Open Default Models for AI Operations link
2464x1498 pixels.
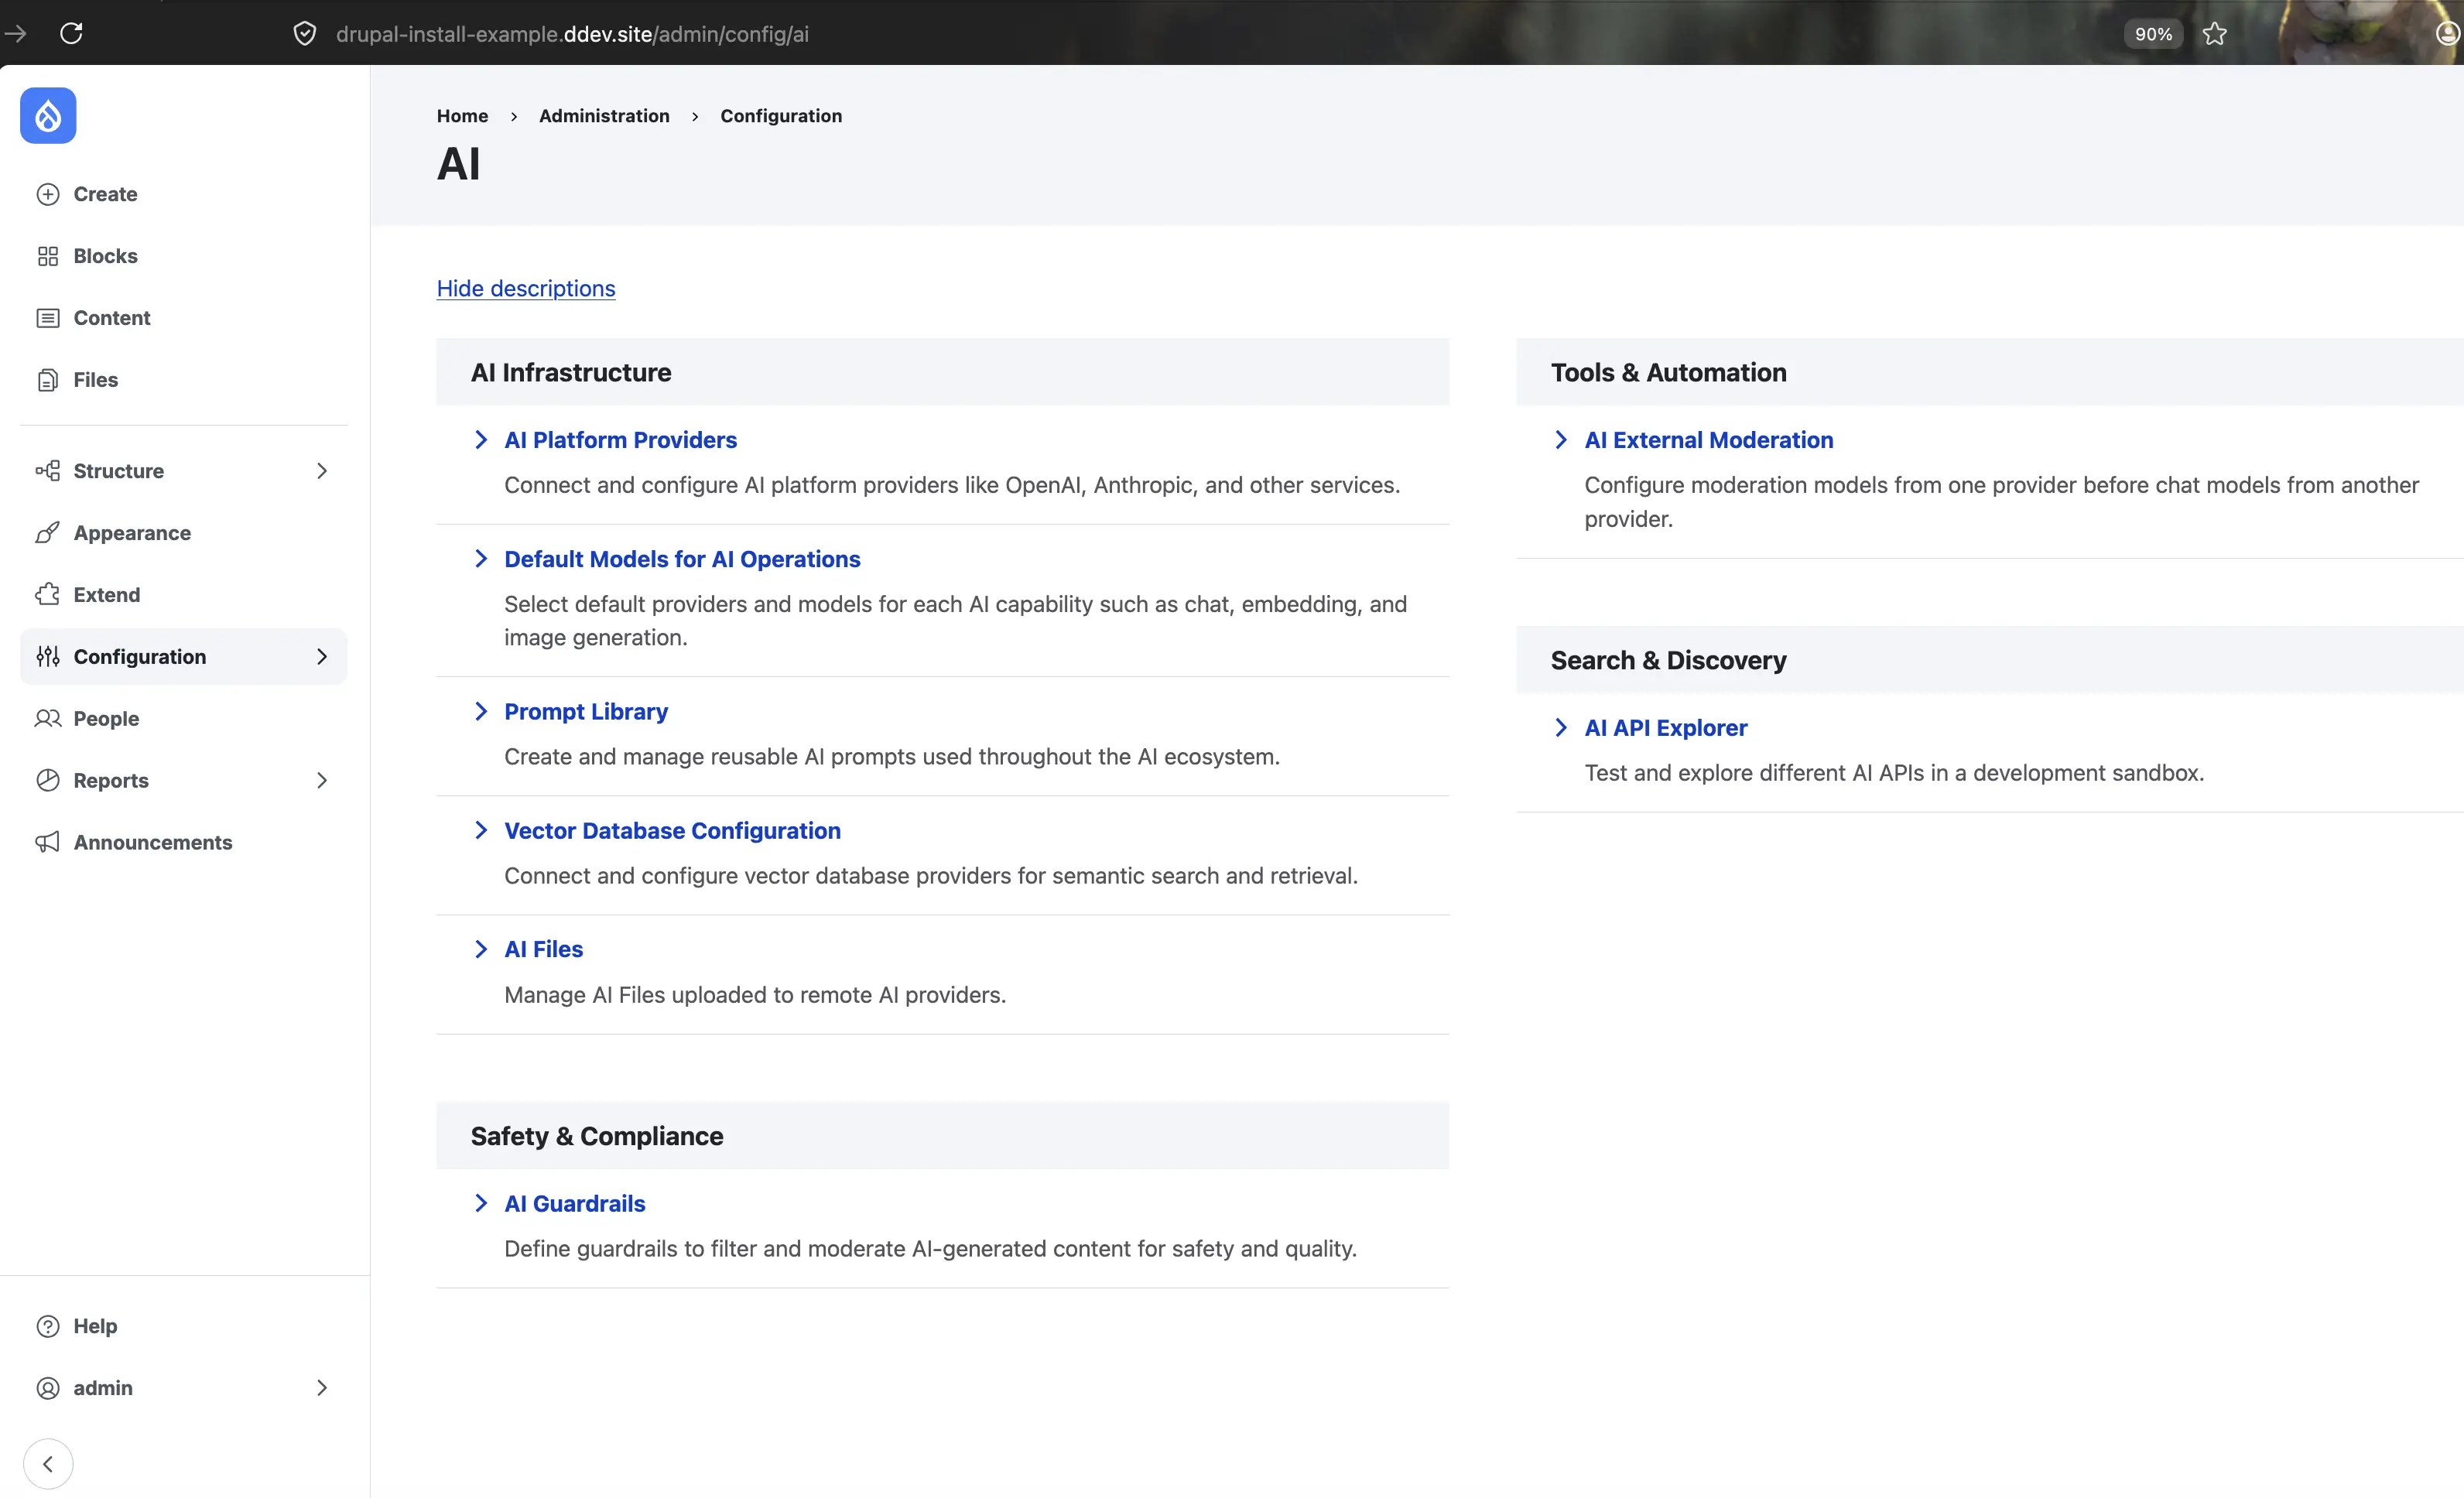point(682,559)
